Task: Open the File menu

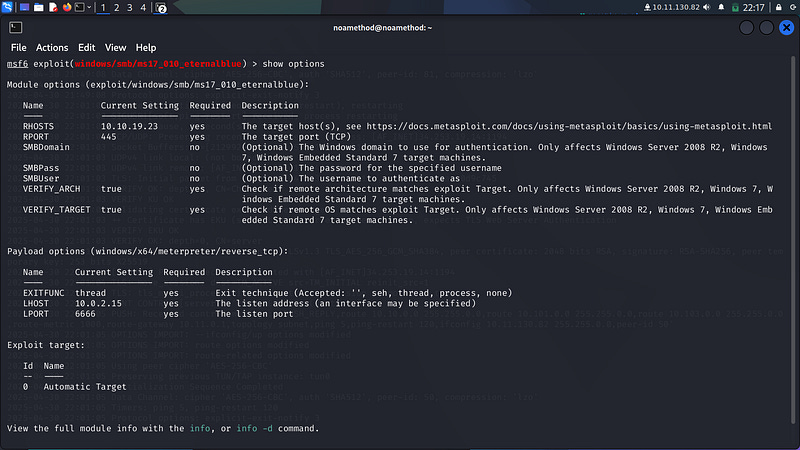Action: tap(18, 47)
